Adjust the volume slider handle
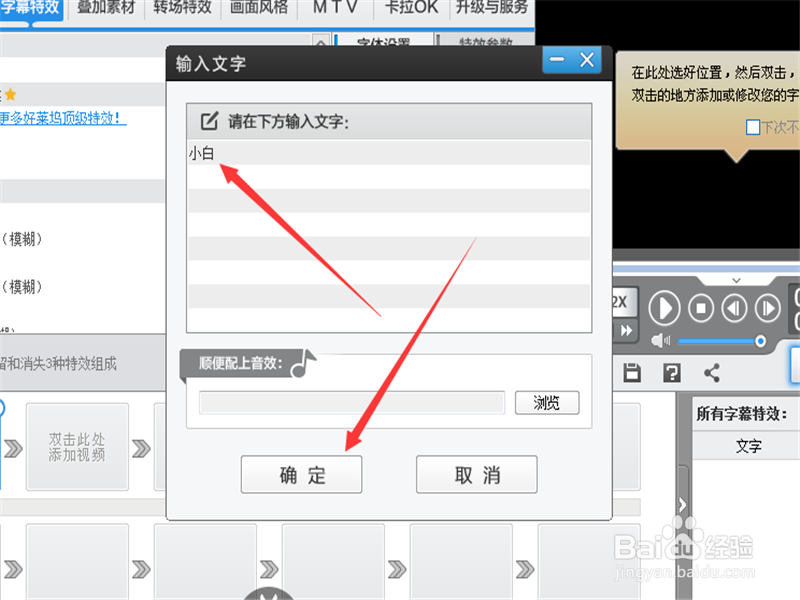Viewport: 800px width, 600px height. [760, 341]
